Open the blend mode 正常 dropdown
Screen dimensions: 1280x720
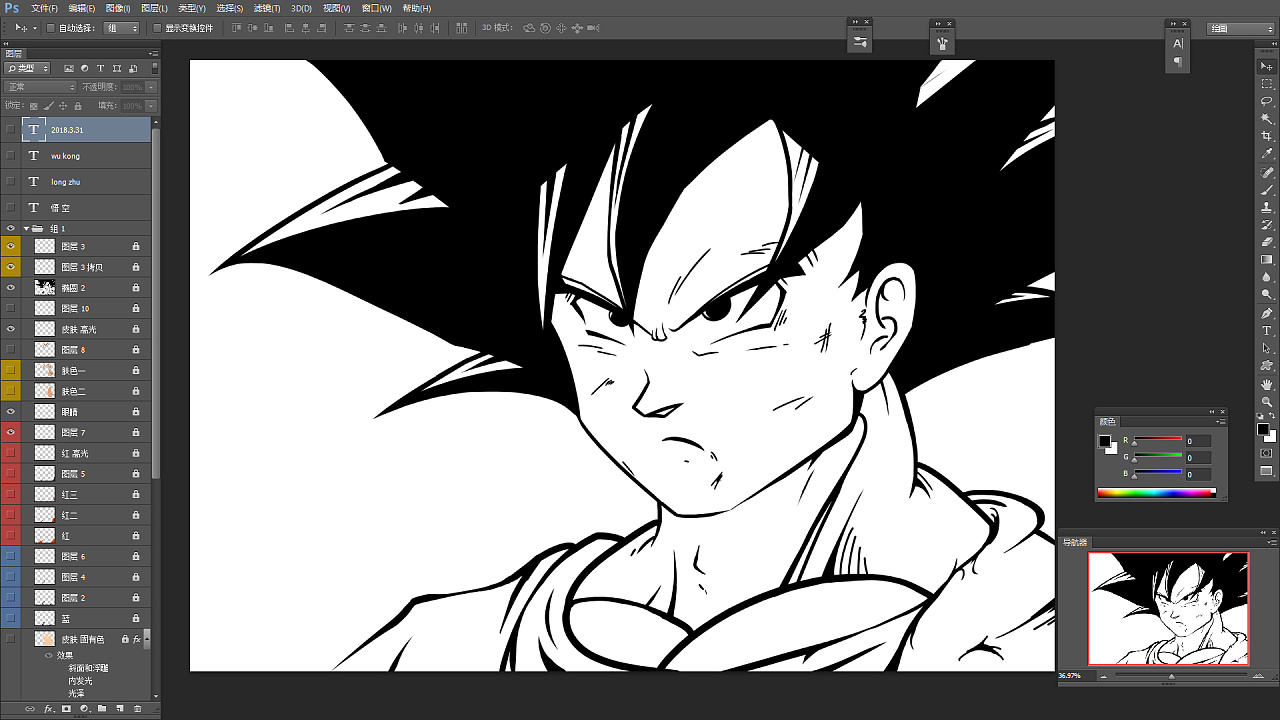pos(40,87)
